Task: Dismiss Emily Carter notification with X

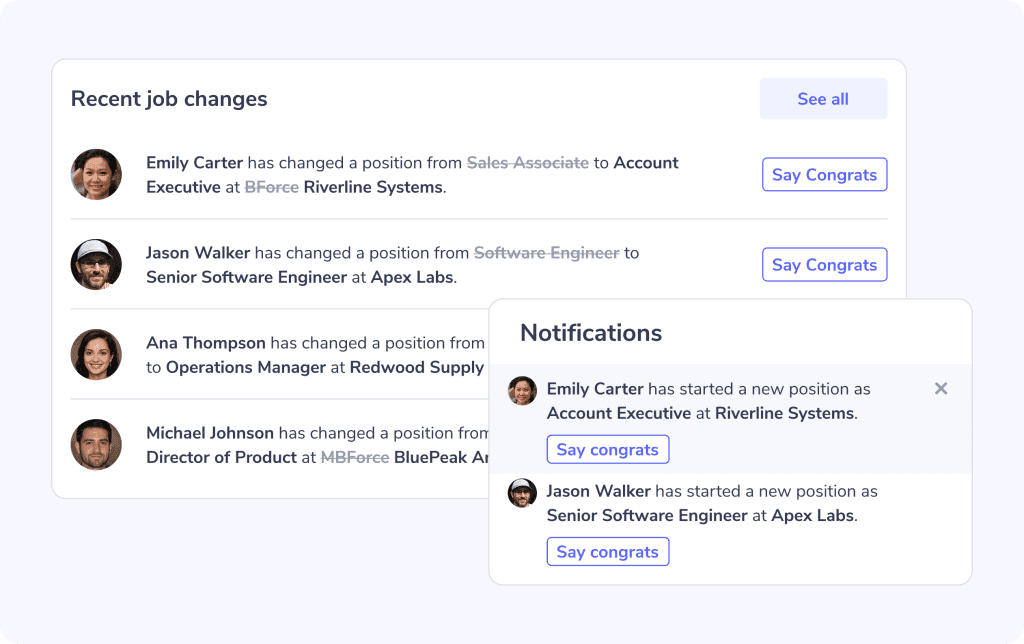Action: tap(940, 389)
